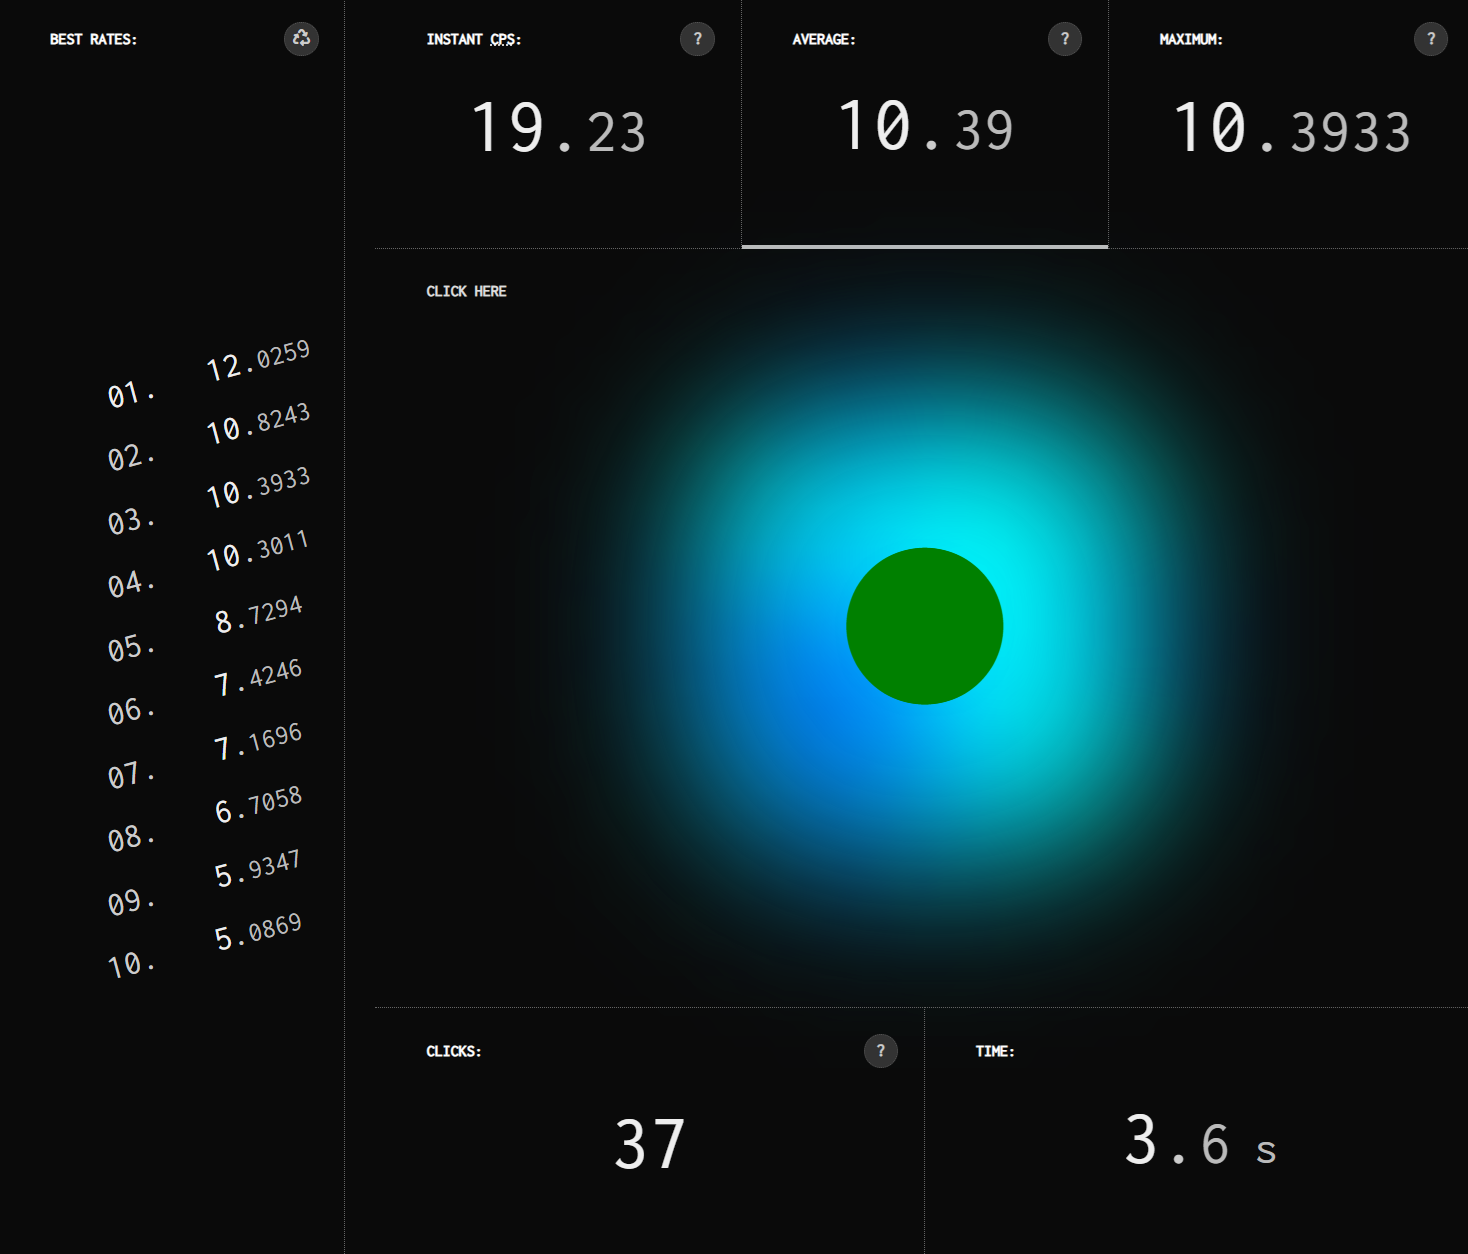Click rank number 05.

(x=131, y=648)
